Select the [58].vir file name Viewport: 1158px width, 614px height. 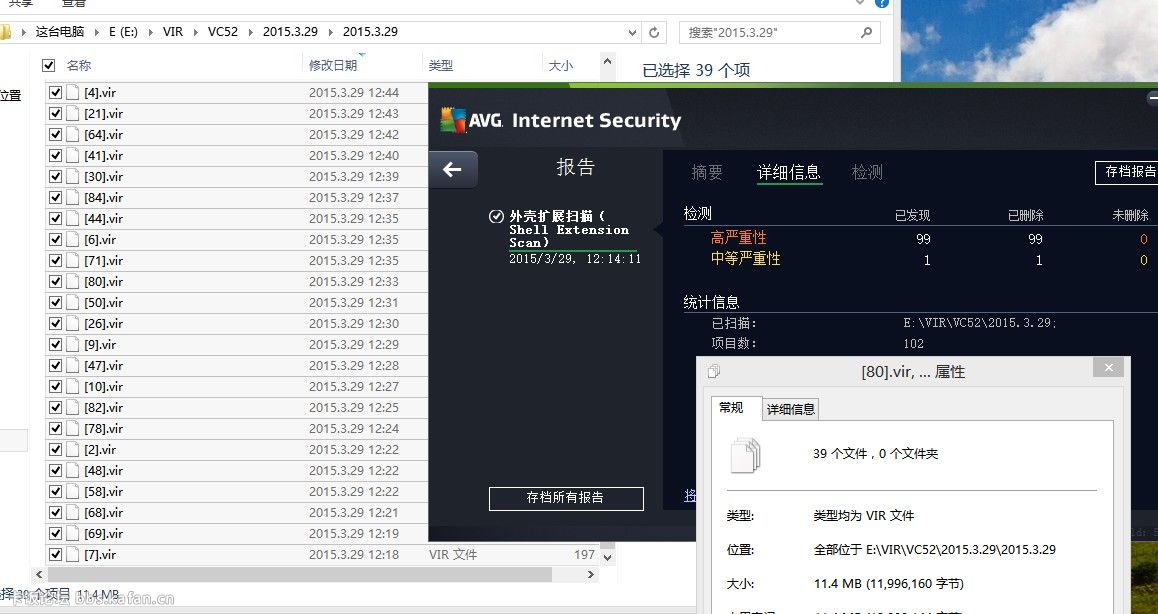tap(103, 491)
